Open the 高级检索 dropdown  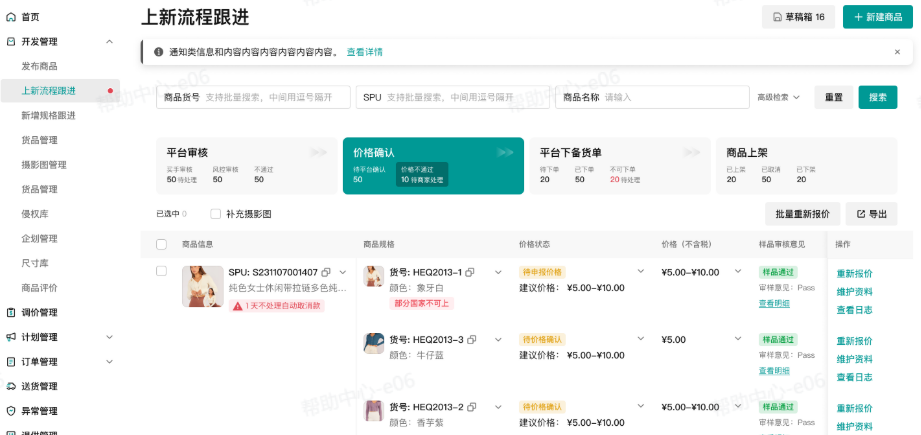(778, 97)
